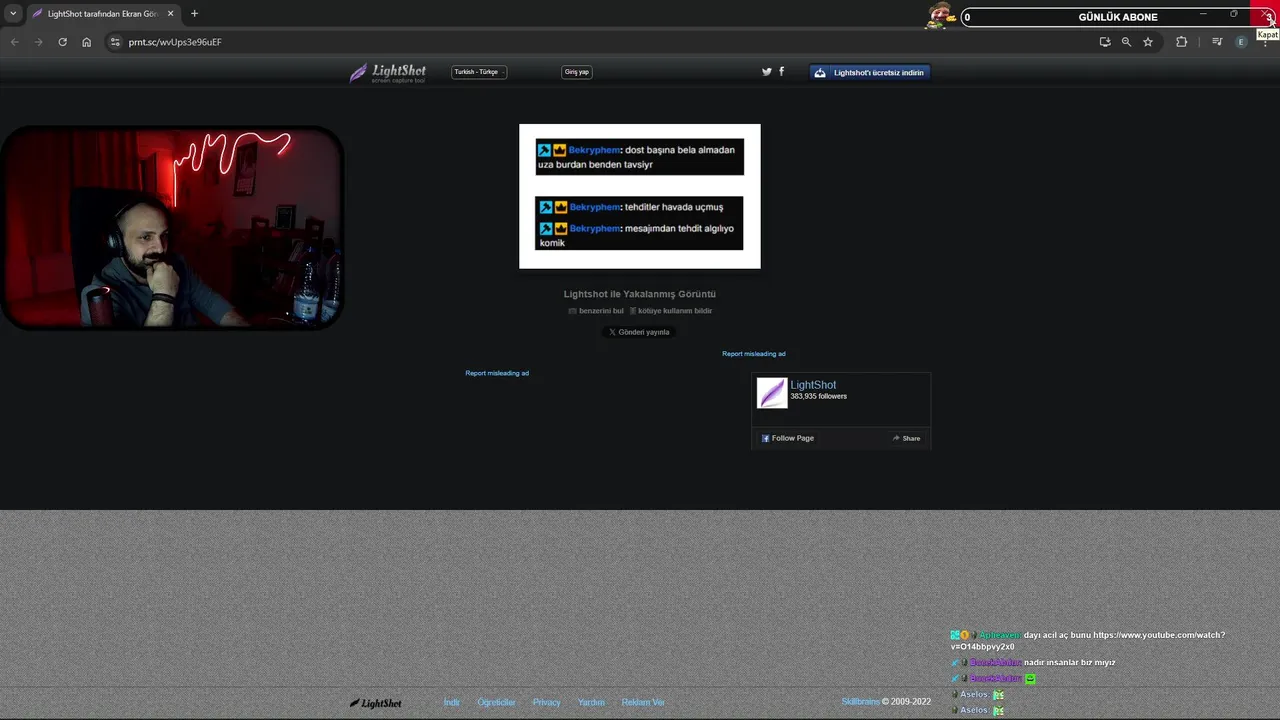Open the Privacy footer link

coord(547,702)
